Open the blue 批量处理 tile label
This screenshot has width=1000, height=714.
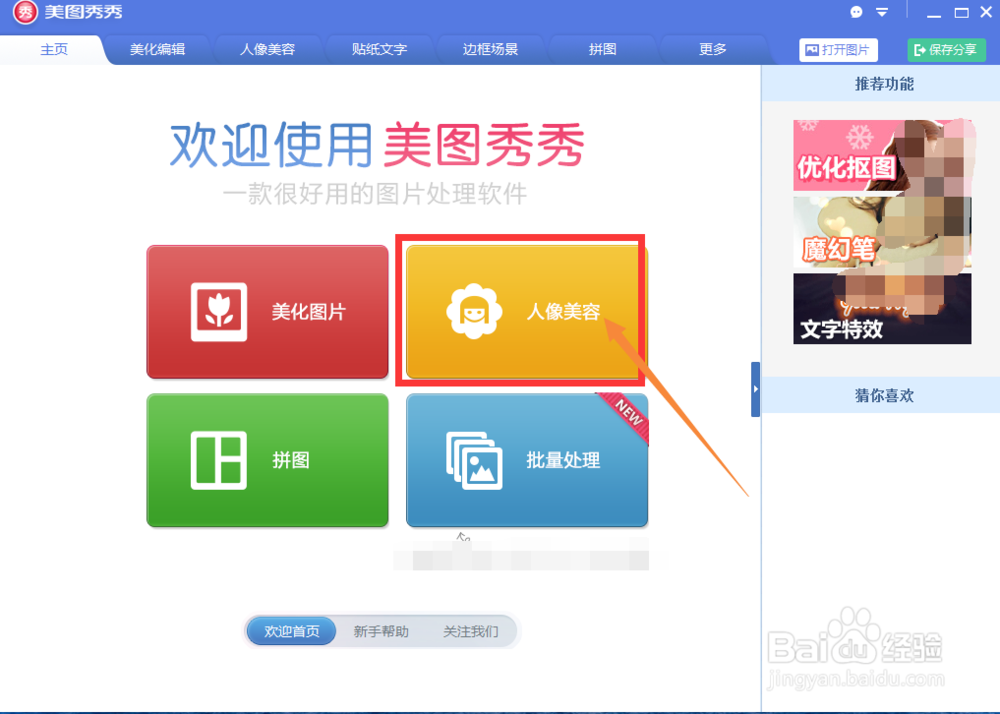(x=563, y=460)
